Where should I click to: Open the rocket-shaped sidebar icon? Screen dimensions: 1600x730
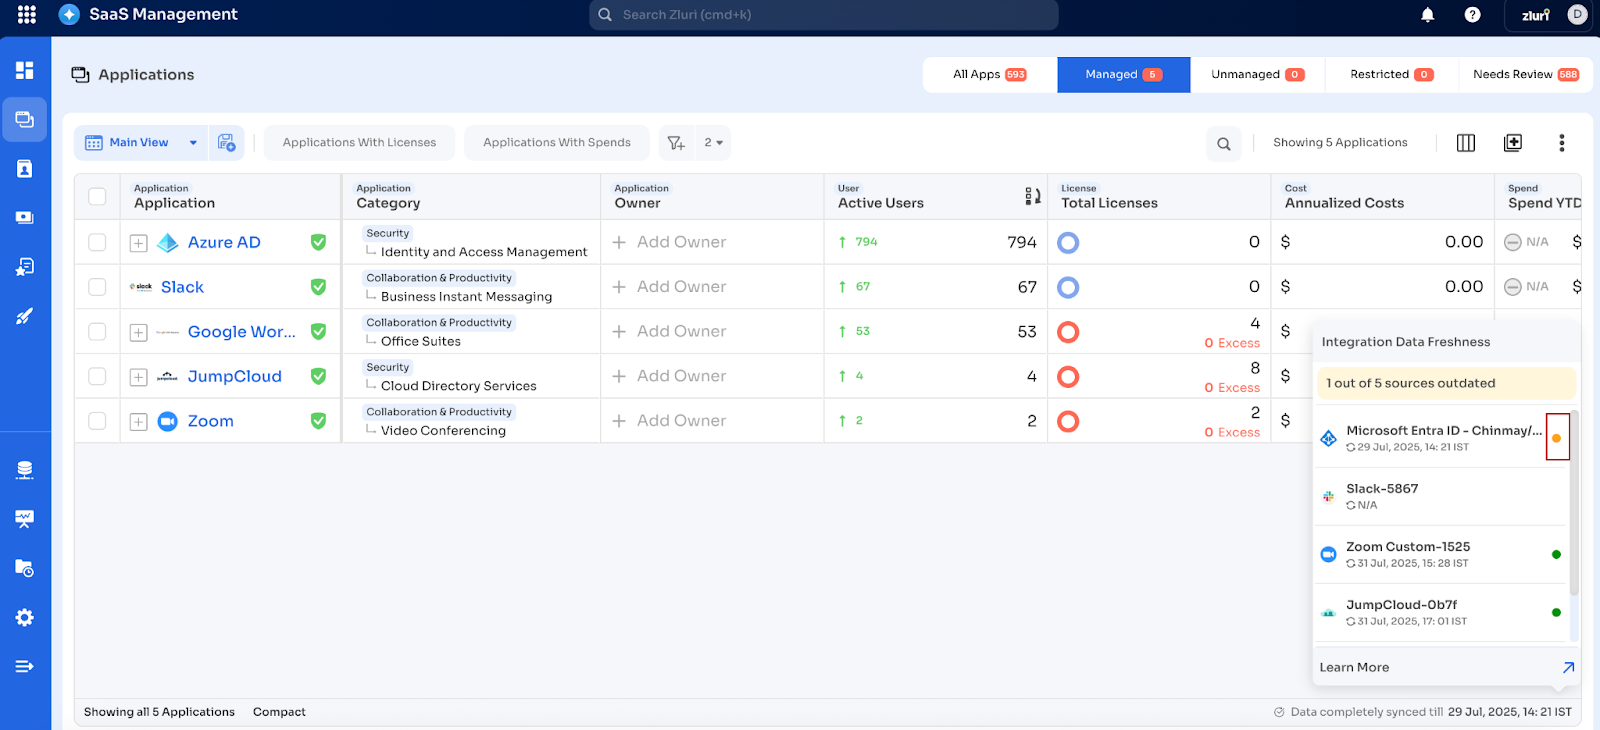pyautogui.click(x=25, y=316)
